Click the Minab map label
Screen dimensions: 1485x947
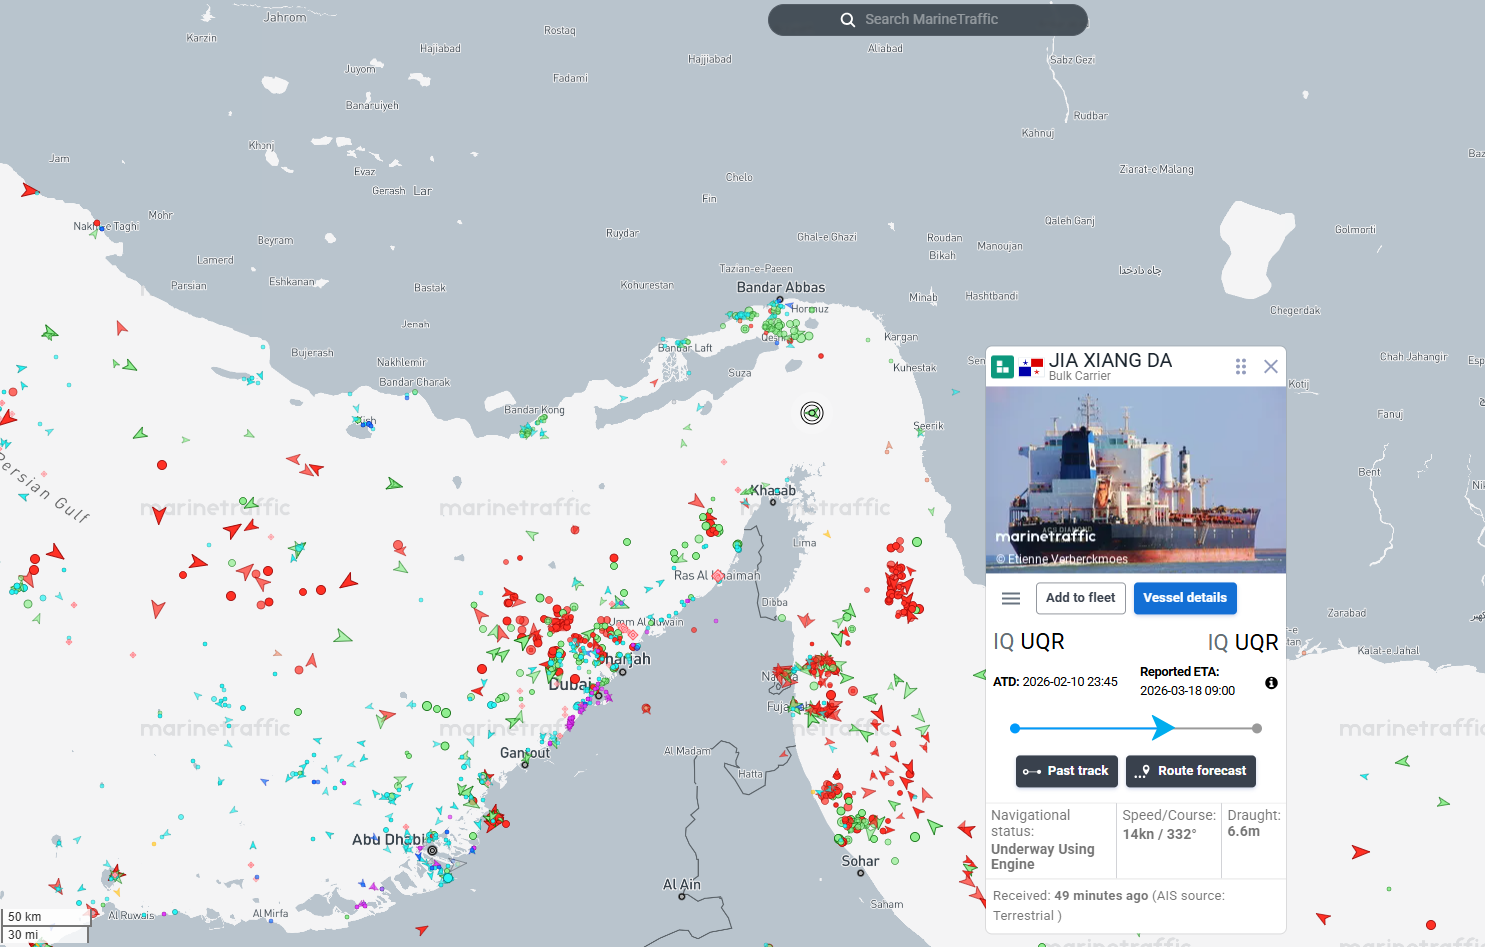(923, 298)
